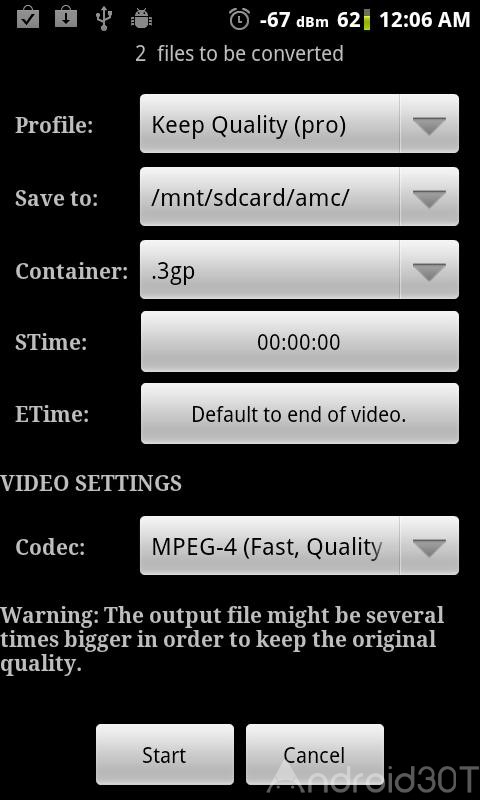The width and height of the screenshot is (480, 800).
Task: Tap the 12:06 AM clock
Action: pyautogui.click(x=424, y=20)
